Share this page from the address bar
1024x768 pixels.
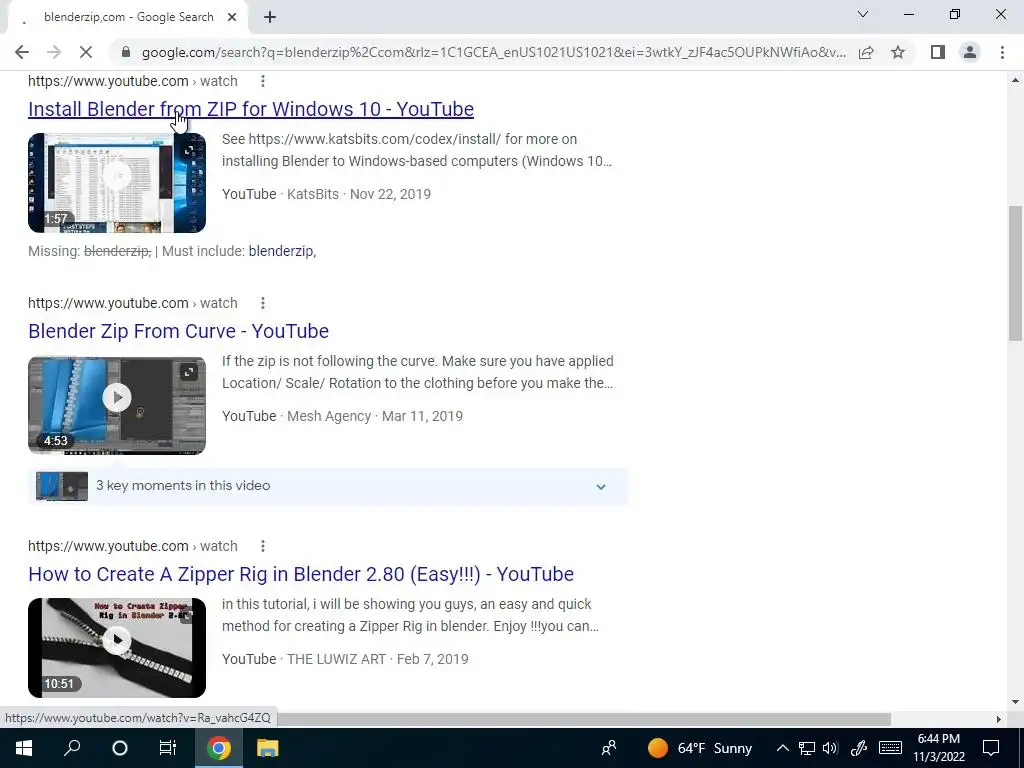point(866,52)
